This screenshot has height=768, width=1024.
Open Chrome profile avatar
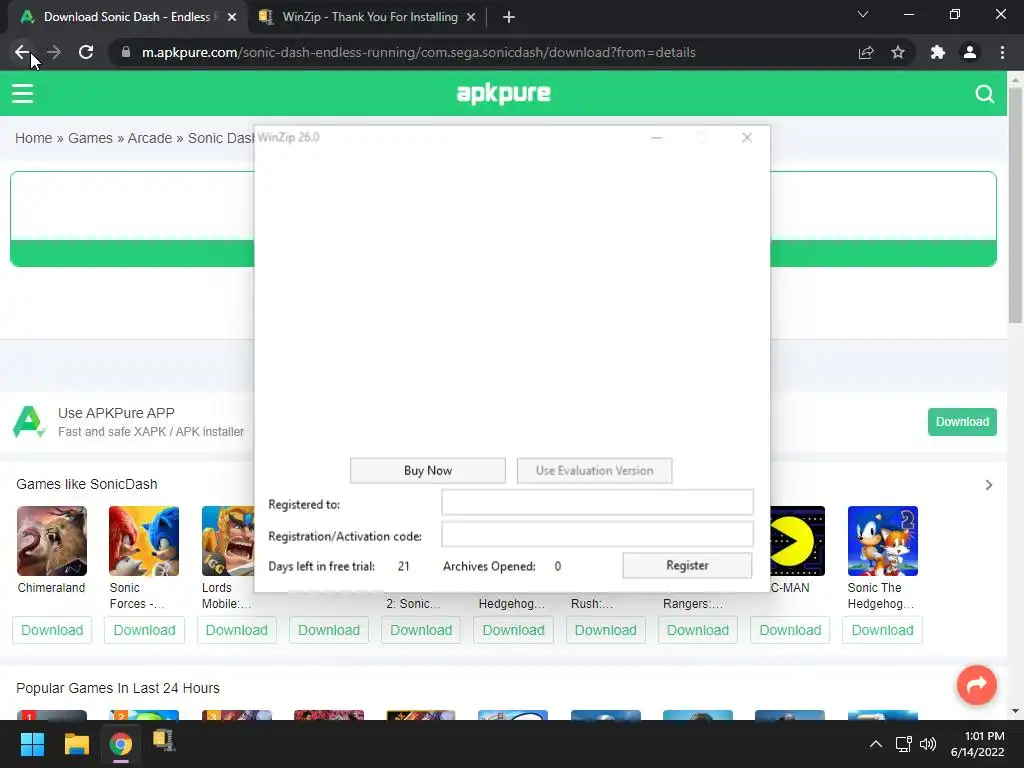[970, 52]
